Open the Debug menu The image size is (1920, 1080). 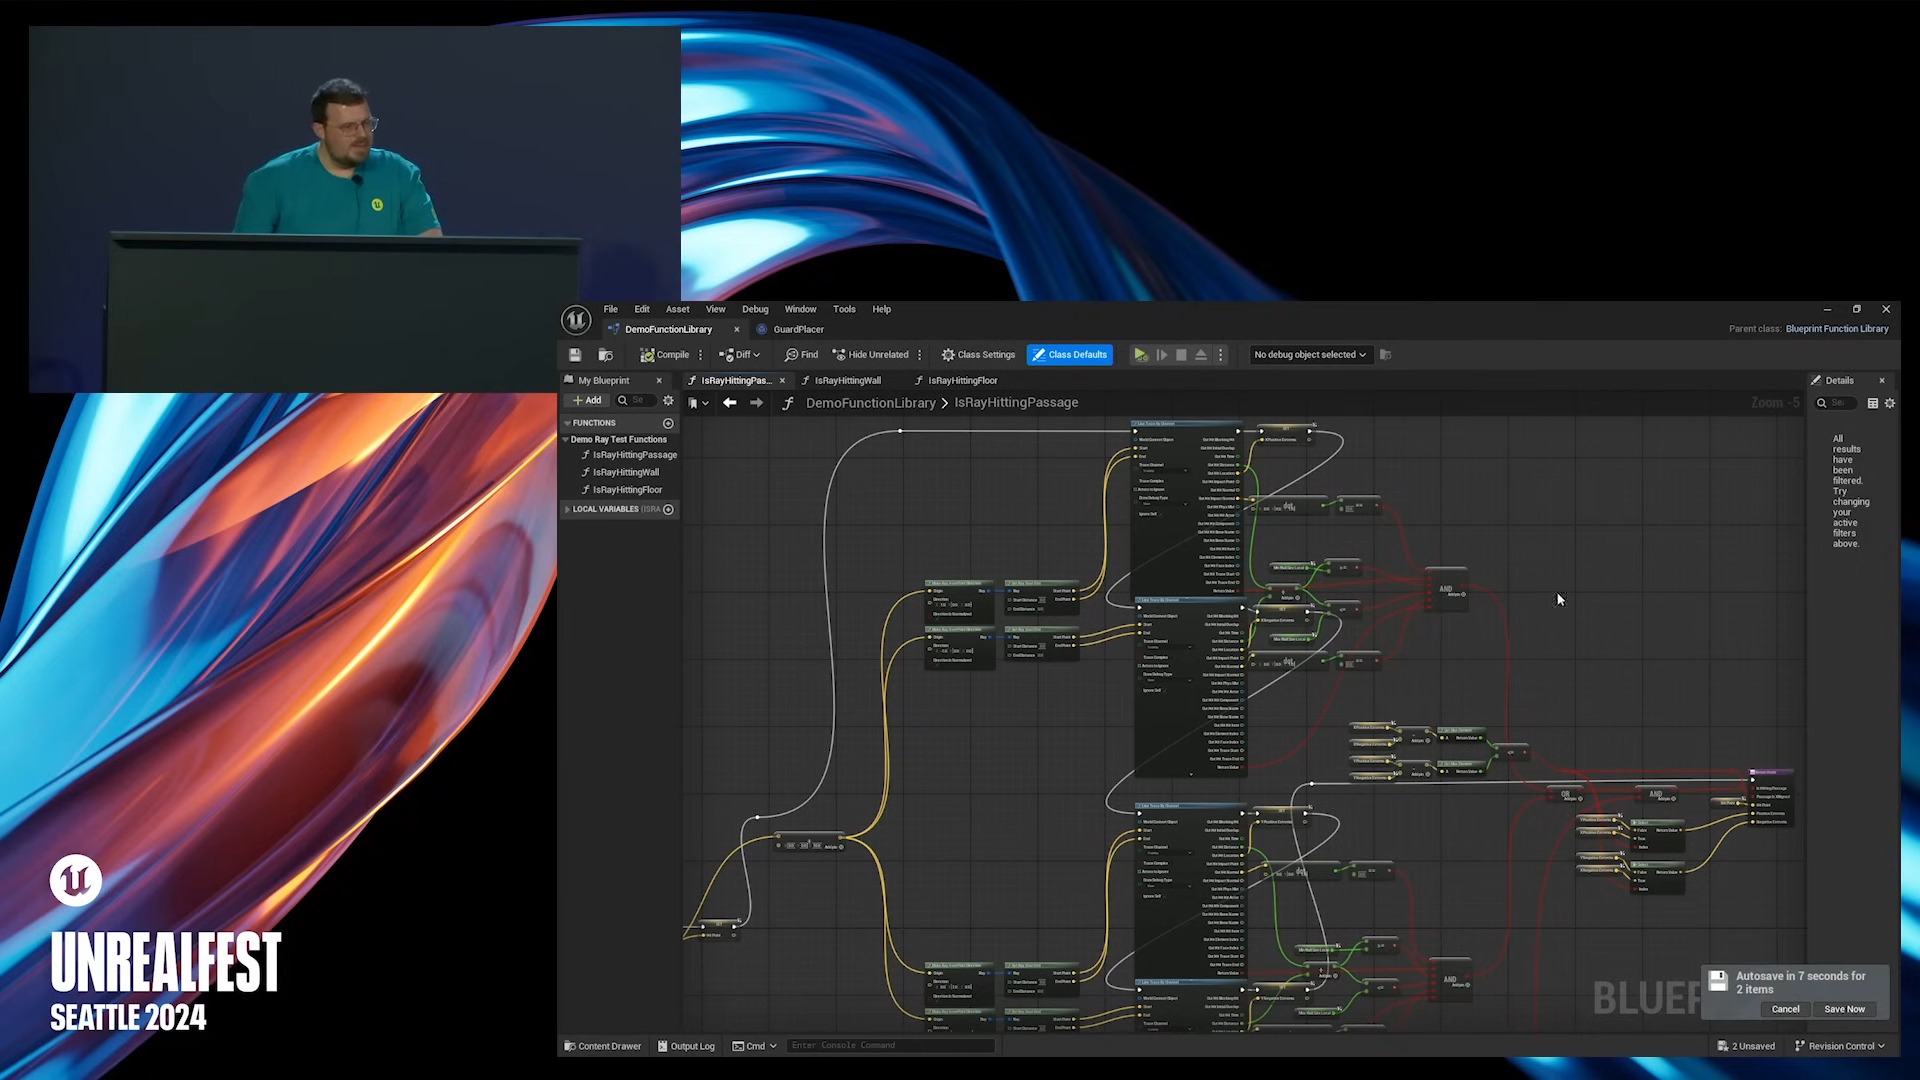(x=755, y=309)
